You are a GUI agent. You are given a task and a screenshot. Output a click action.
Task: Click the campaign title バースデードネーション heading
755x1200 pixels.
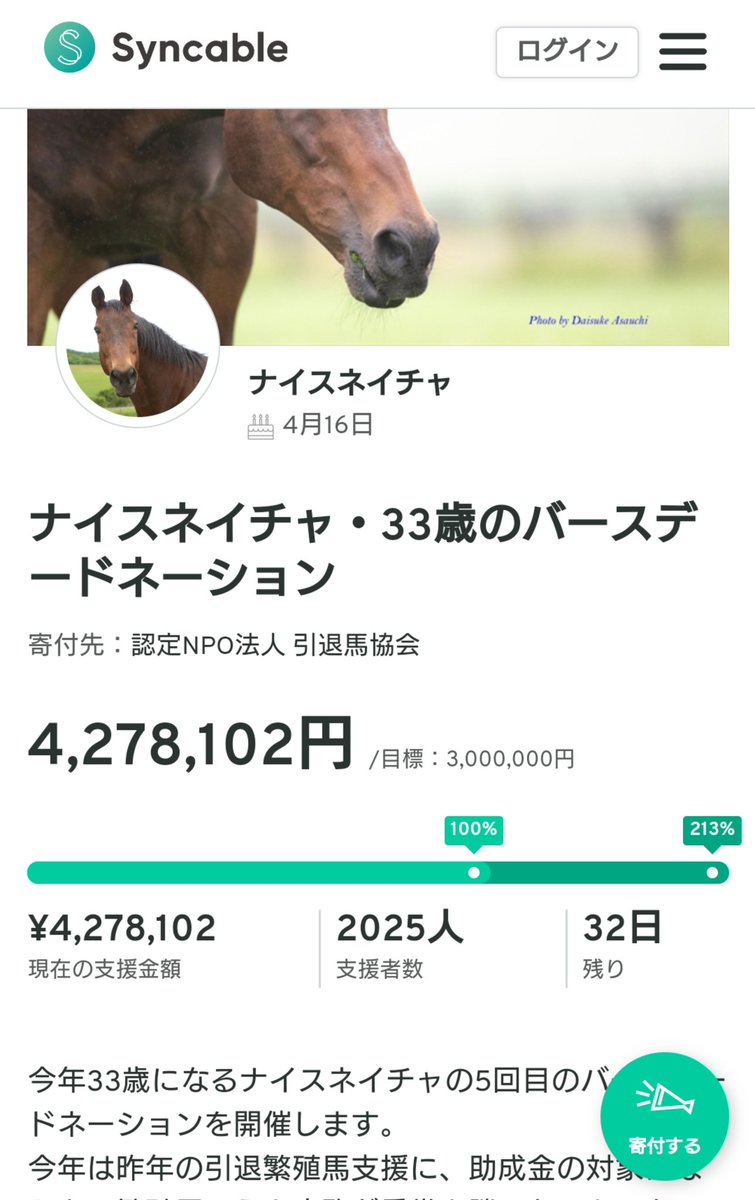pos(364,551)
